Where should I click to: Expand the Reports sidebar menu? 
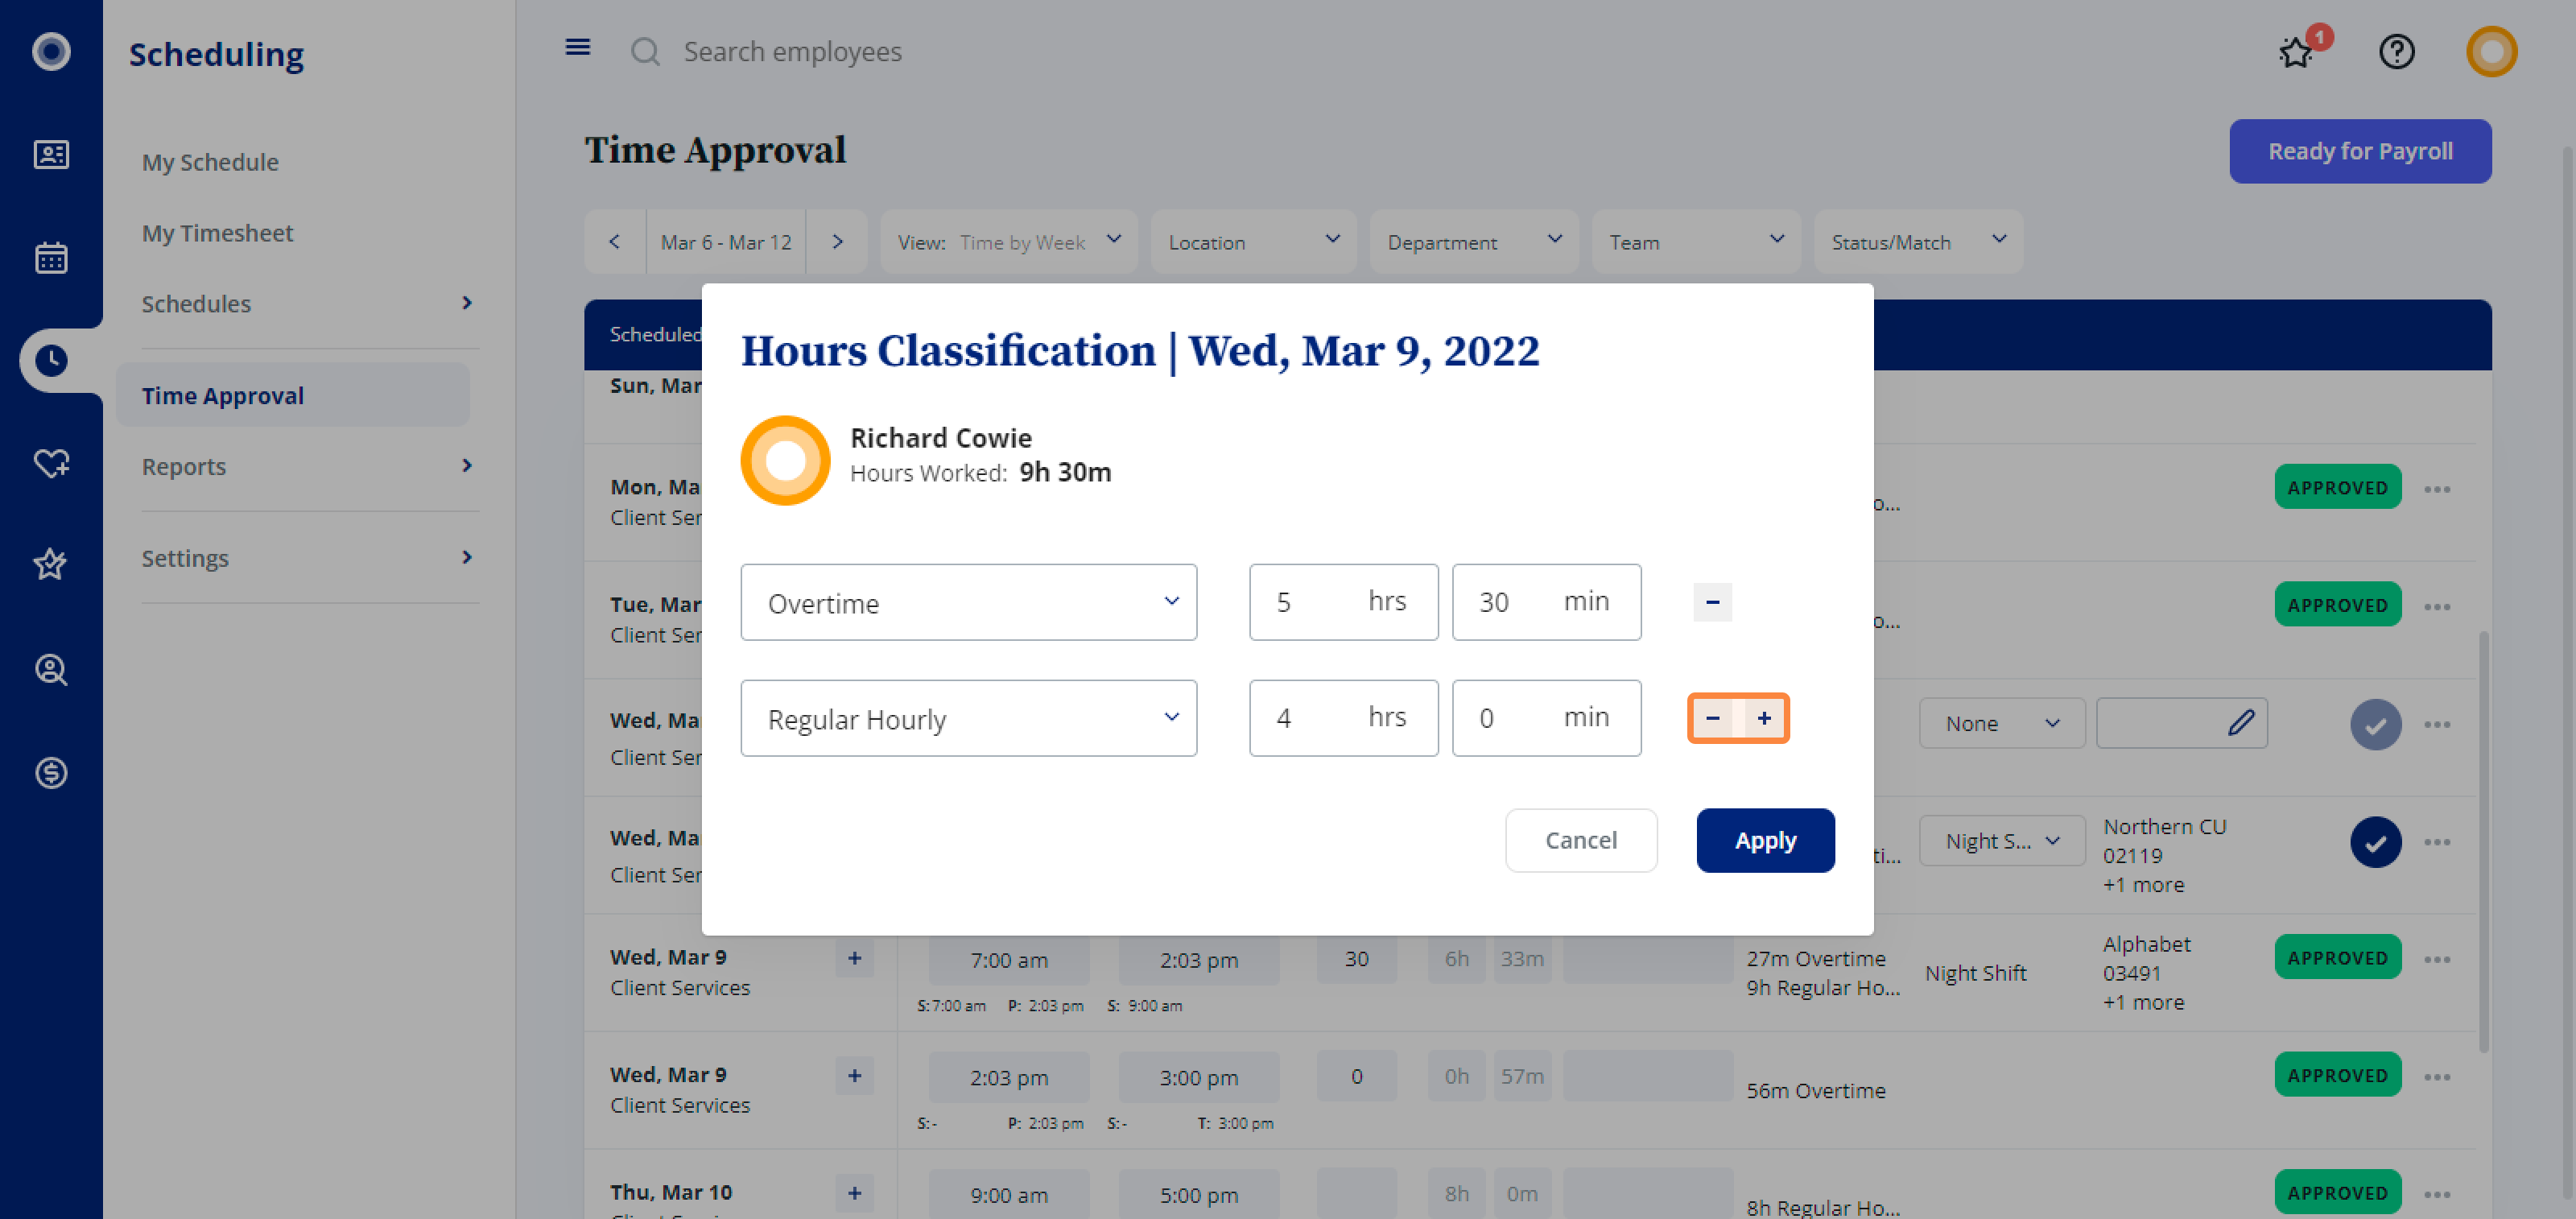point(306,466)
